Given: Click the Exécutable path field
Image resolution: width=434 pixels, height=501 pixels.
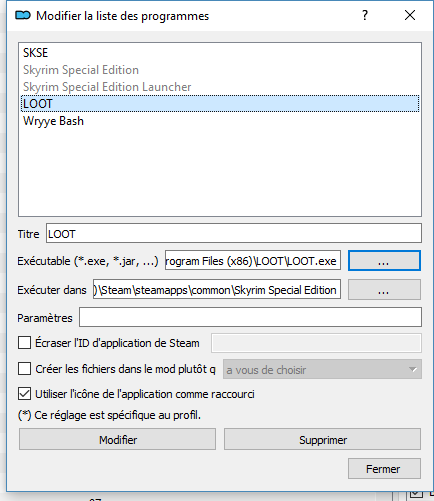Looking at the screenshot, I should click(253, 261).
